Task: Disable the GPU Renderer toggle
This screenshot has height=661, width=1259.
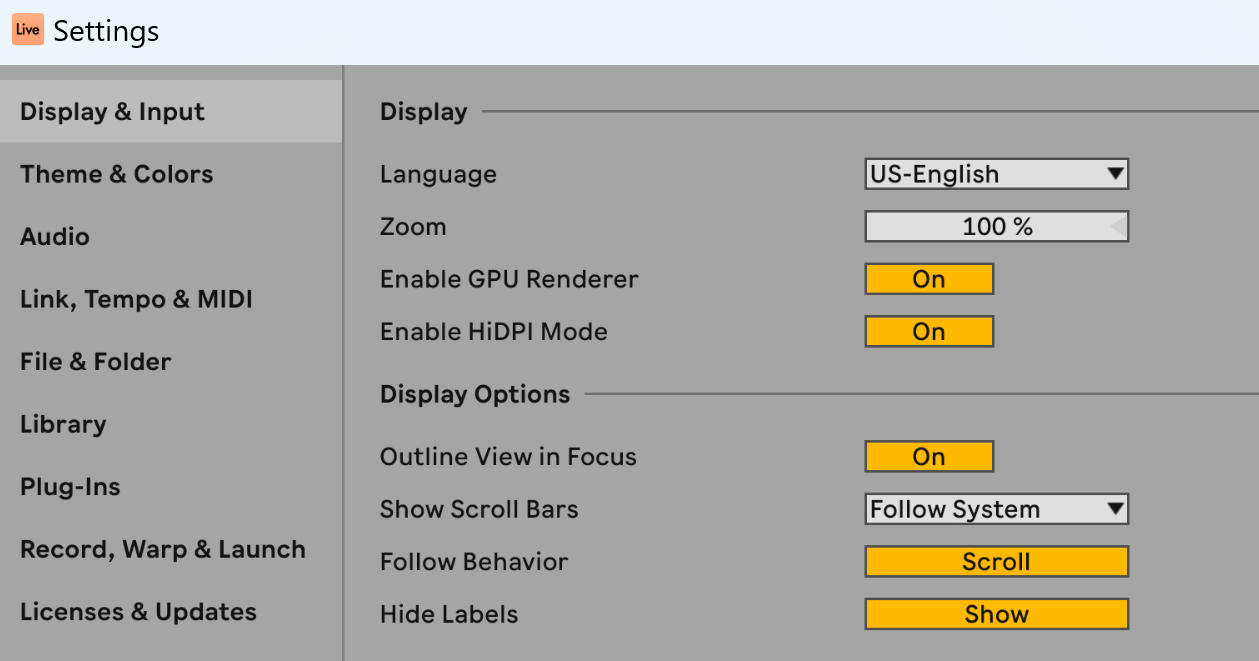Action: (928, 279)
